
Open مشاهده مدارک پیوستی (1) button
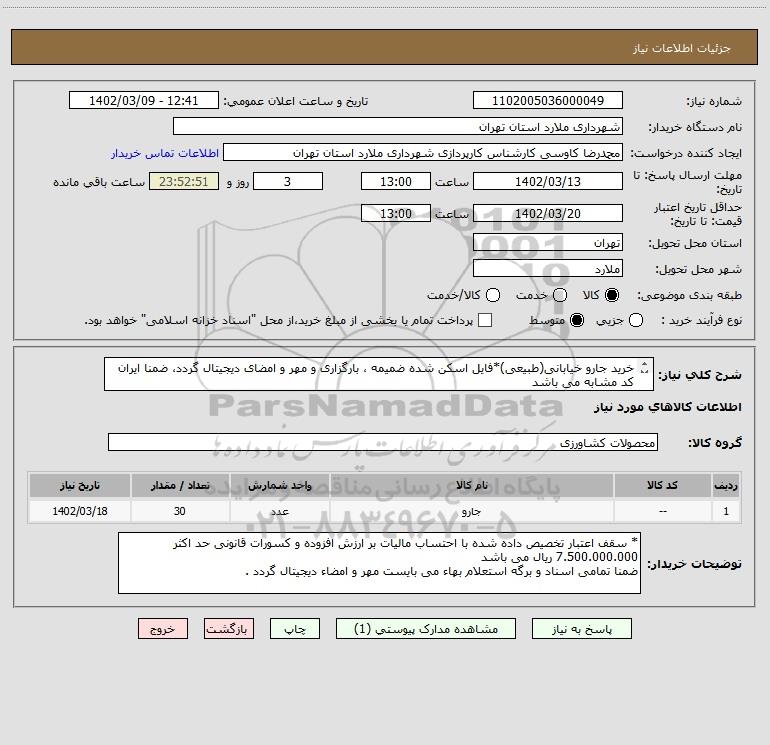point(426,629)
